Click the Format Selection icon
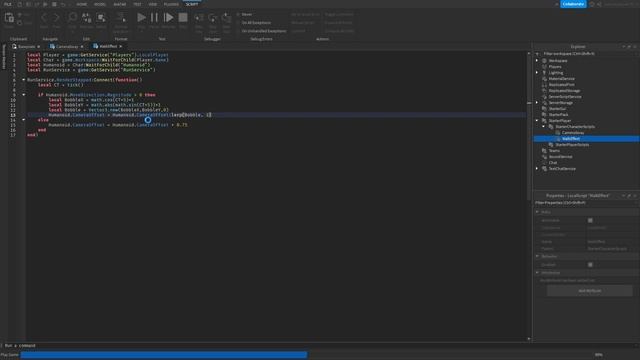 pyautogui.click(x=121, y=18)
